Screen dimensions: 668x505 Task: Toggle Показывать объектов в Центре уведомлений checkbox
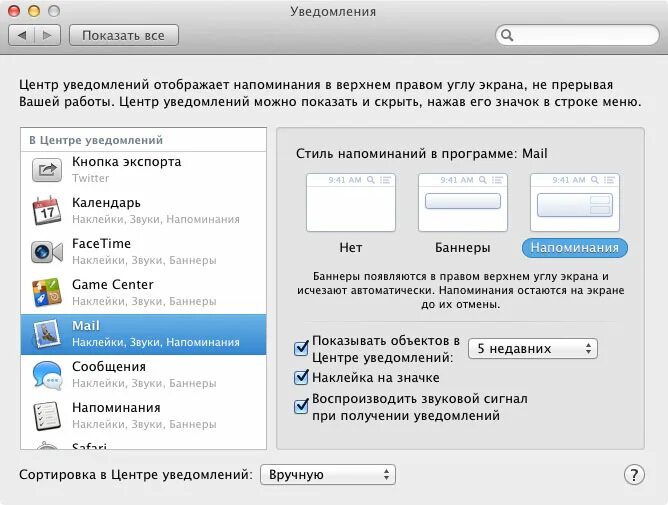[x=301, y=348]
